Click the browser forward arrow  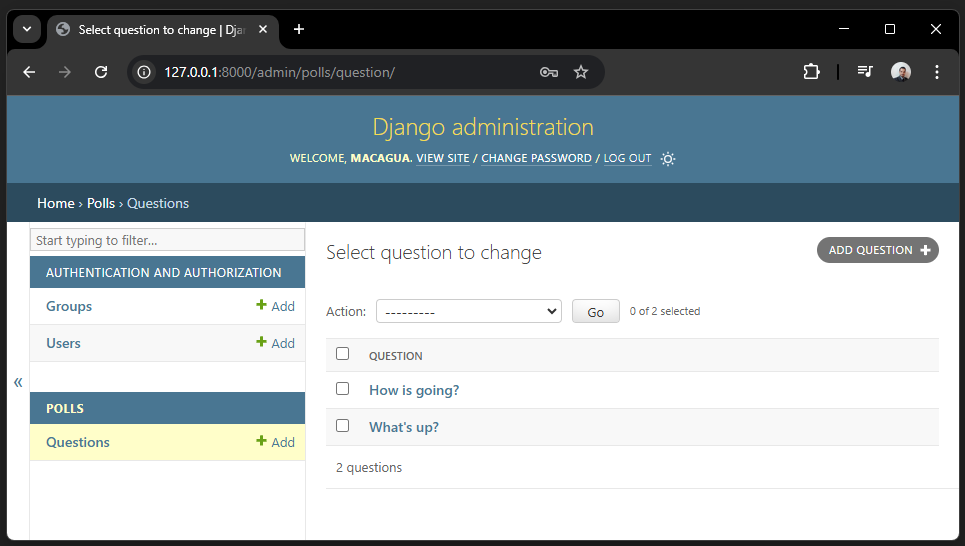click(65, 73)
